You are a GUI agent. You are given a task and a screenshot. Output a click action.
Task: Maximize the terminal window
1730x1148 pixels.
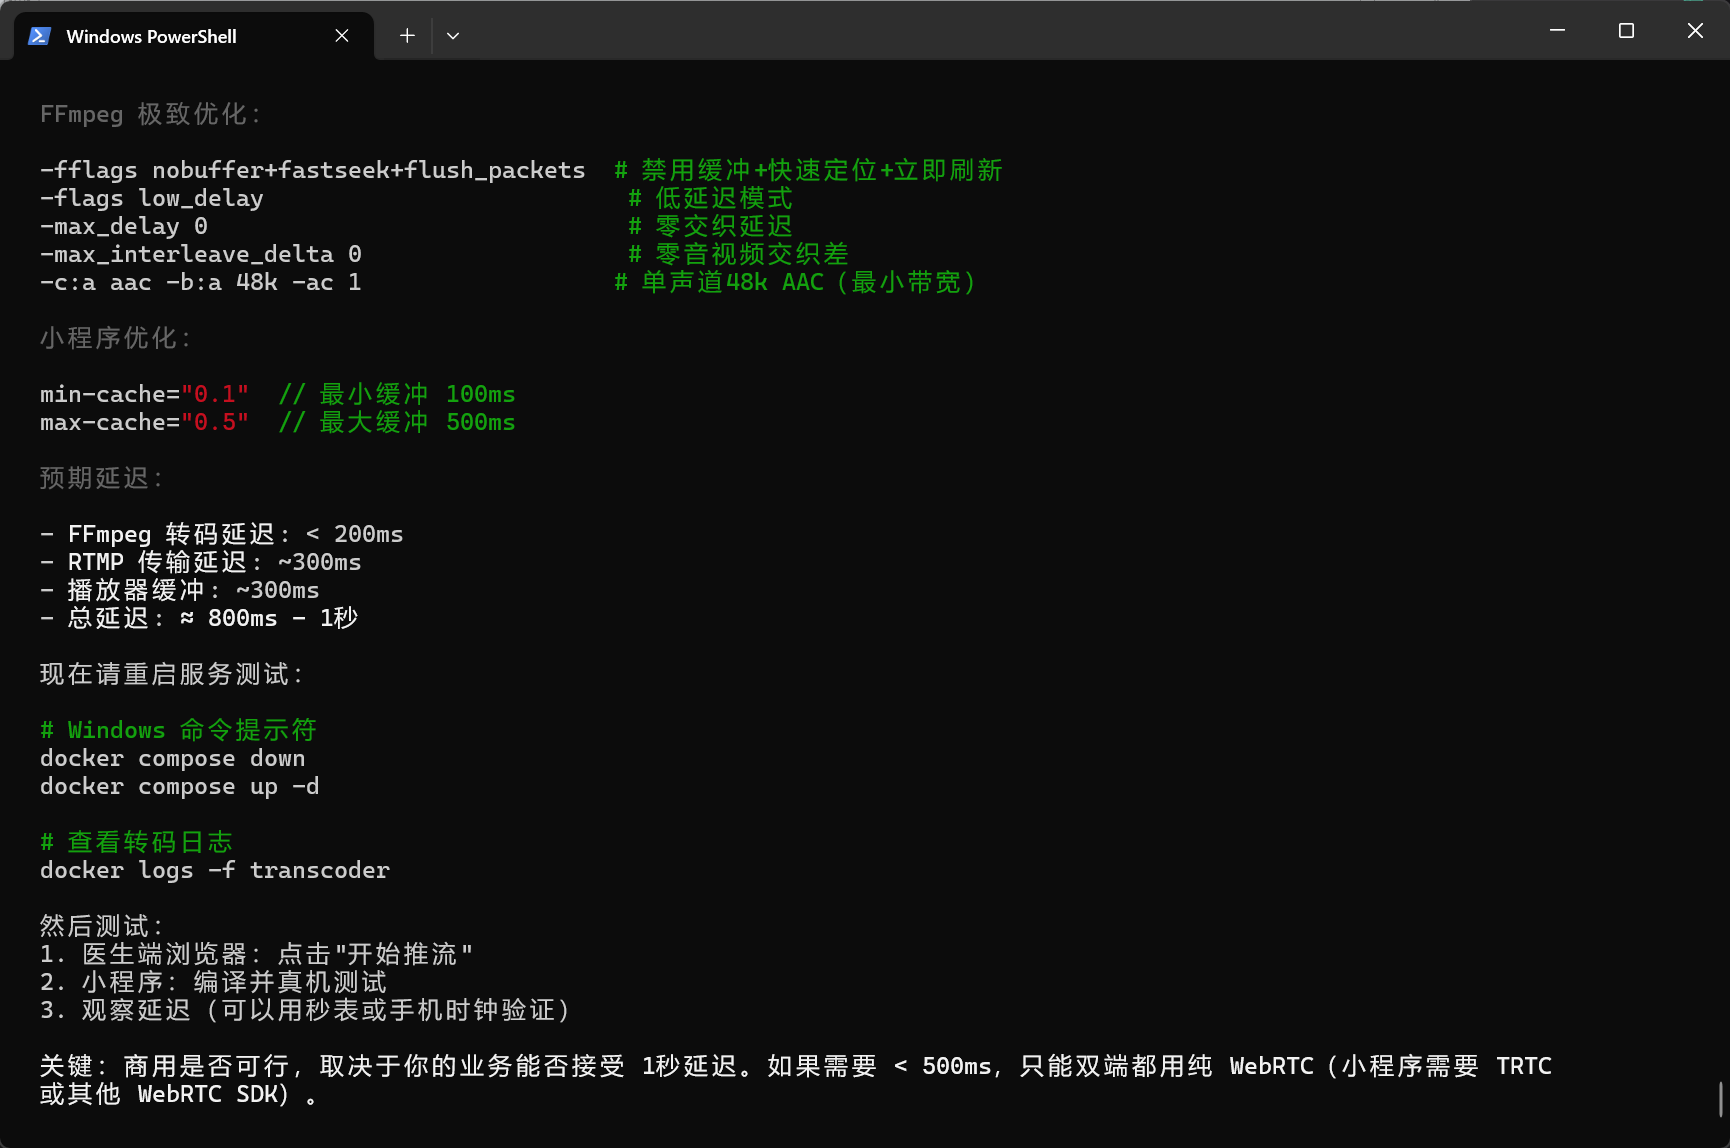tap(1626, 31)
